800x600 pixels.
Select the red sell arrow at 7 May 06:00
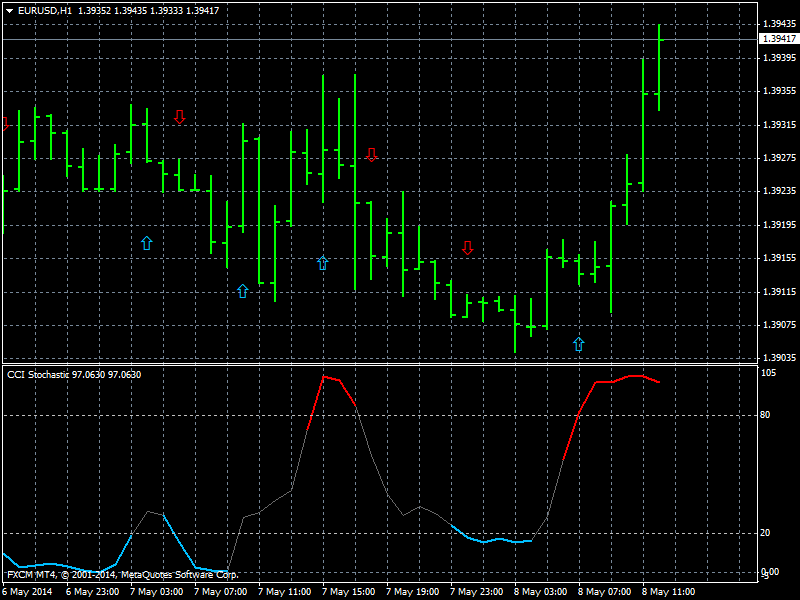pos(179,116)
